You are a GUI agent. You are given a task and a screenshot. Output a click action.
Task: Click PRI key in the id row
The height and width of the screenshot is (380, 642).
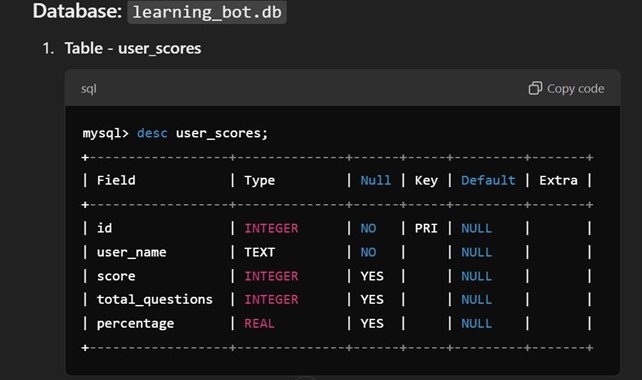[x=426, y=228]
